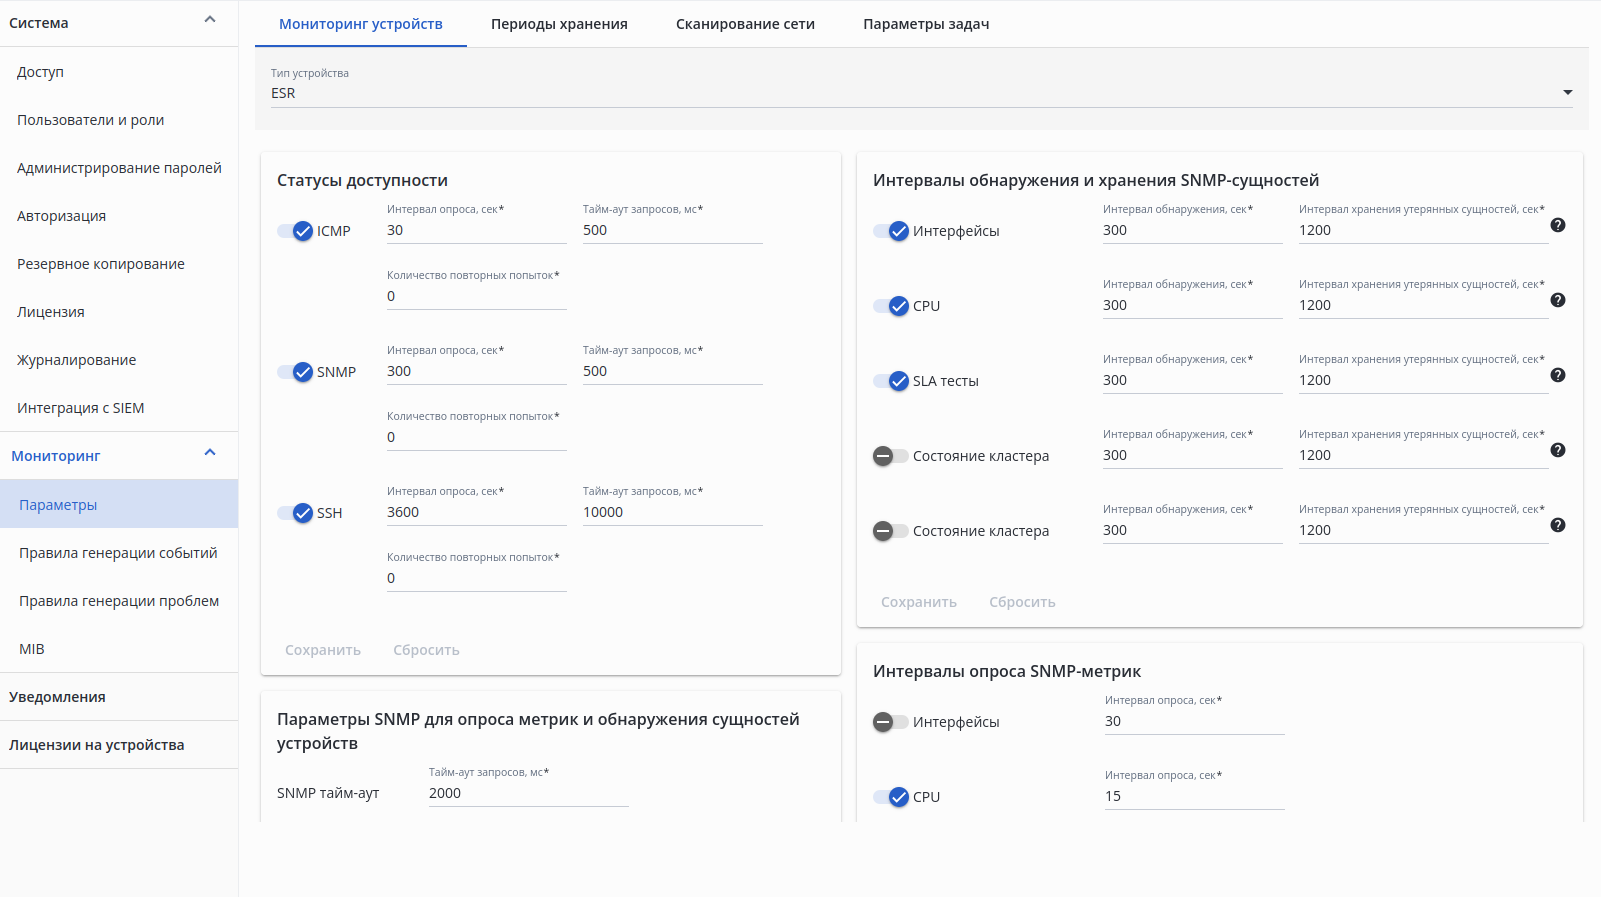Disable the SNMP availability switch
The height and width of the screenshot is (897, 1601).
click(295, 372)
